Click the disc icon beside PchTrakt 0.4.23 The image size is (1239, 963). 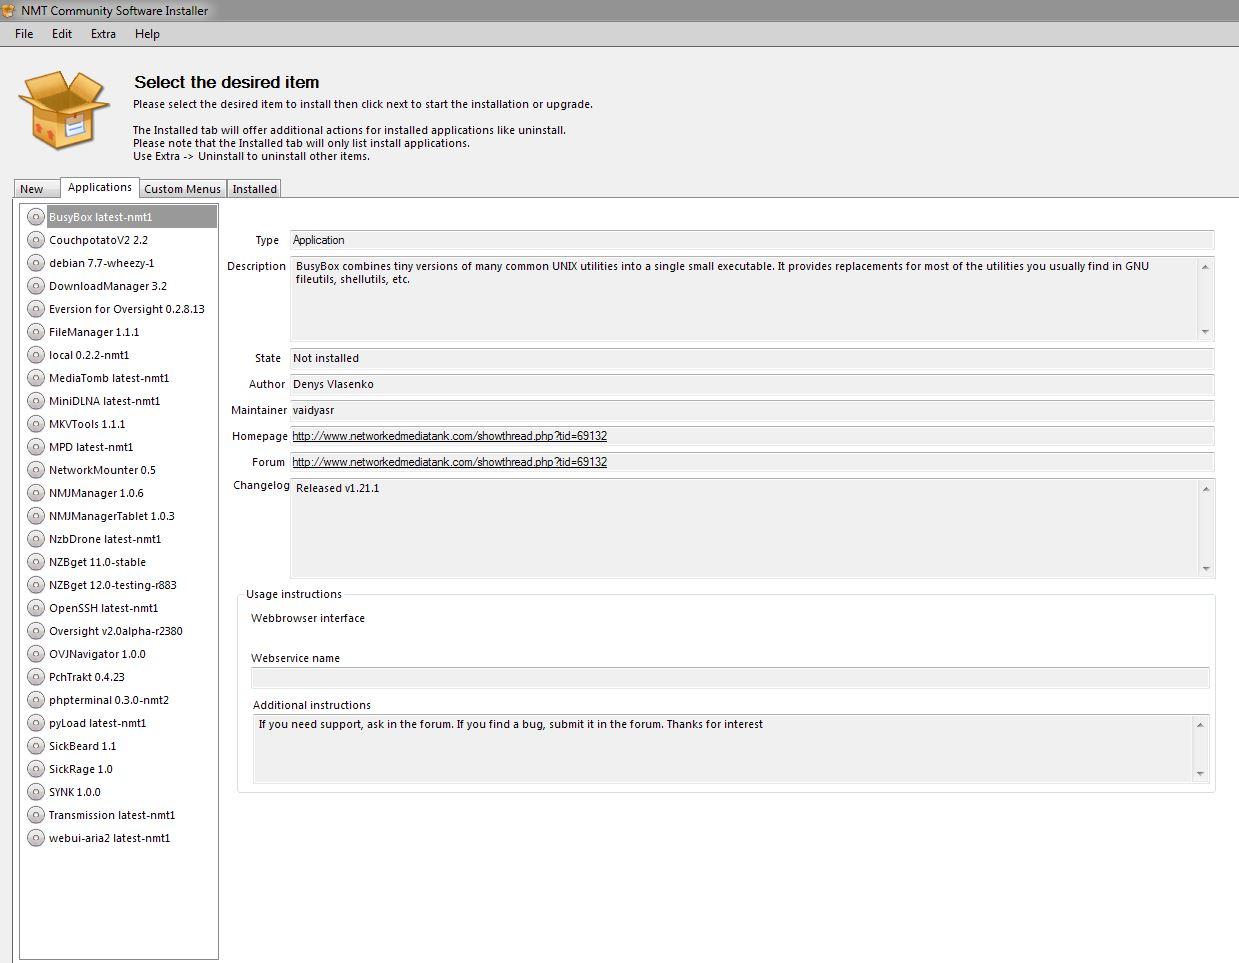tap(36, 677)
